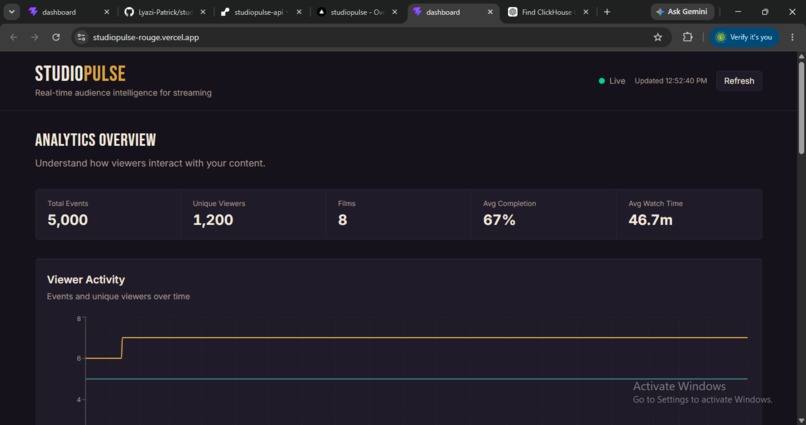Click the Refresh button

click(x=739, y=81)
